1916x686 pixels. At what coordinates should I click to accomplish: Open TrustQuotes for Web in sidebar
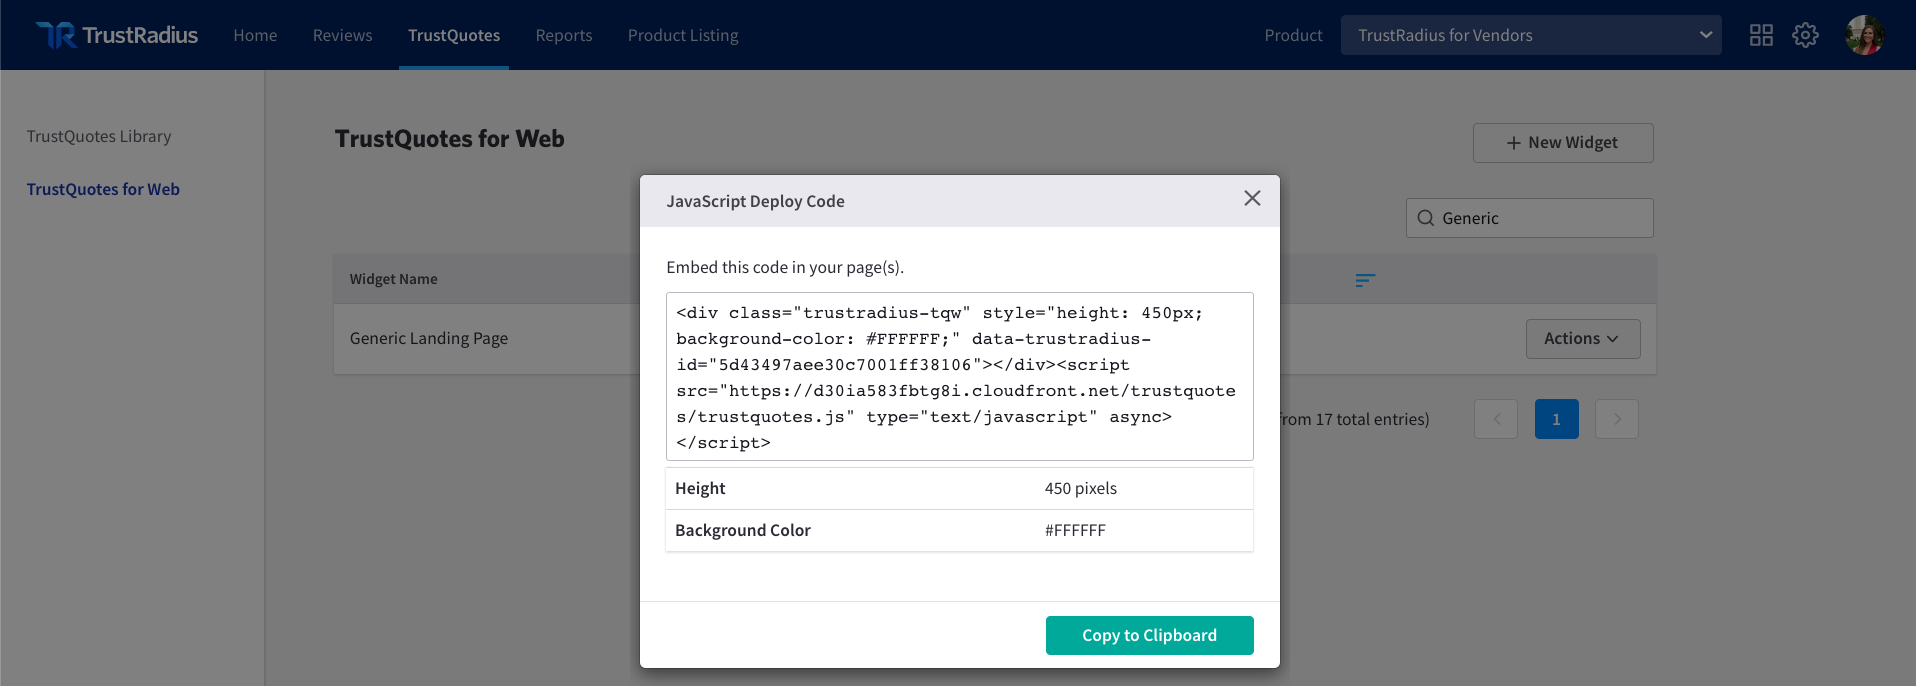pyautogui.click(x=103, y=189)
